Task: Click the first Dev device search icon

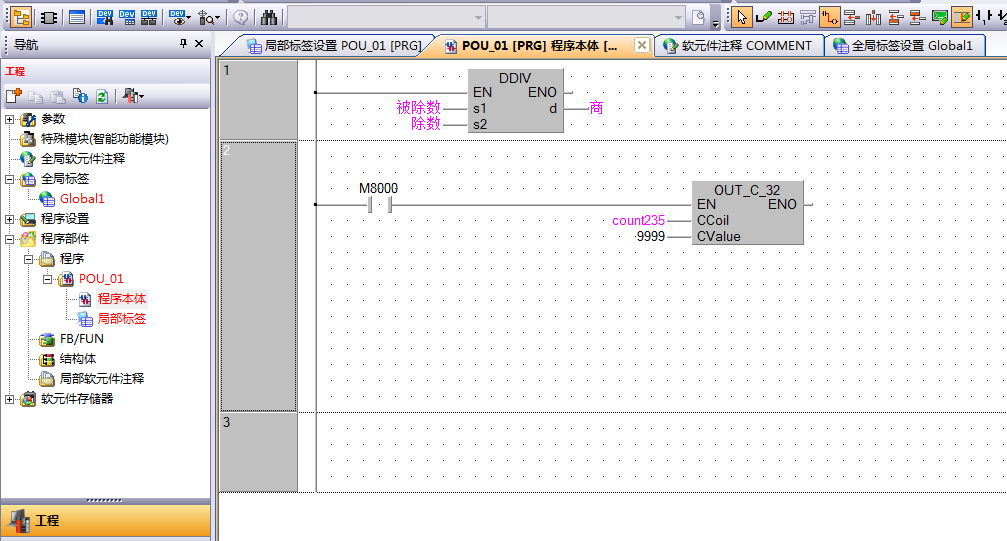Action: [104, 17]
